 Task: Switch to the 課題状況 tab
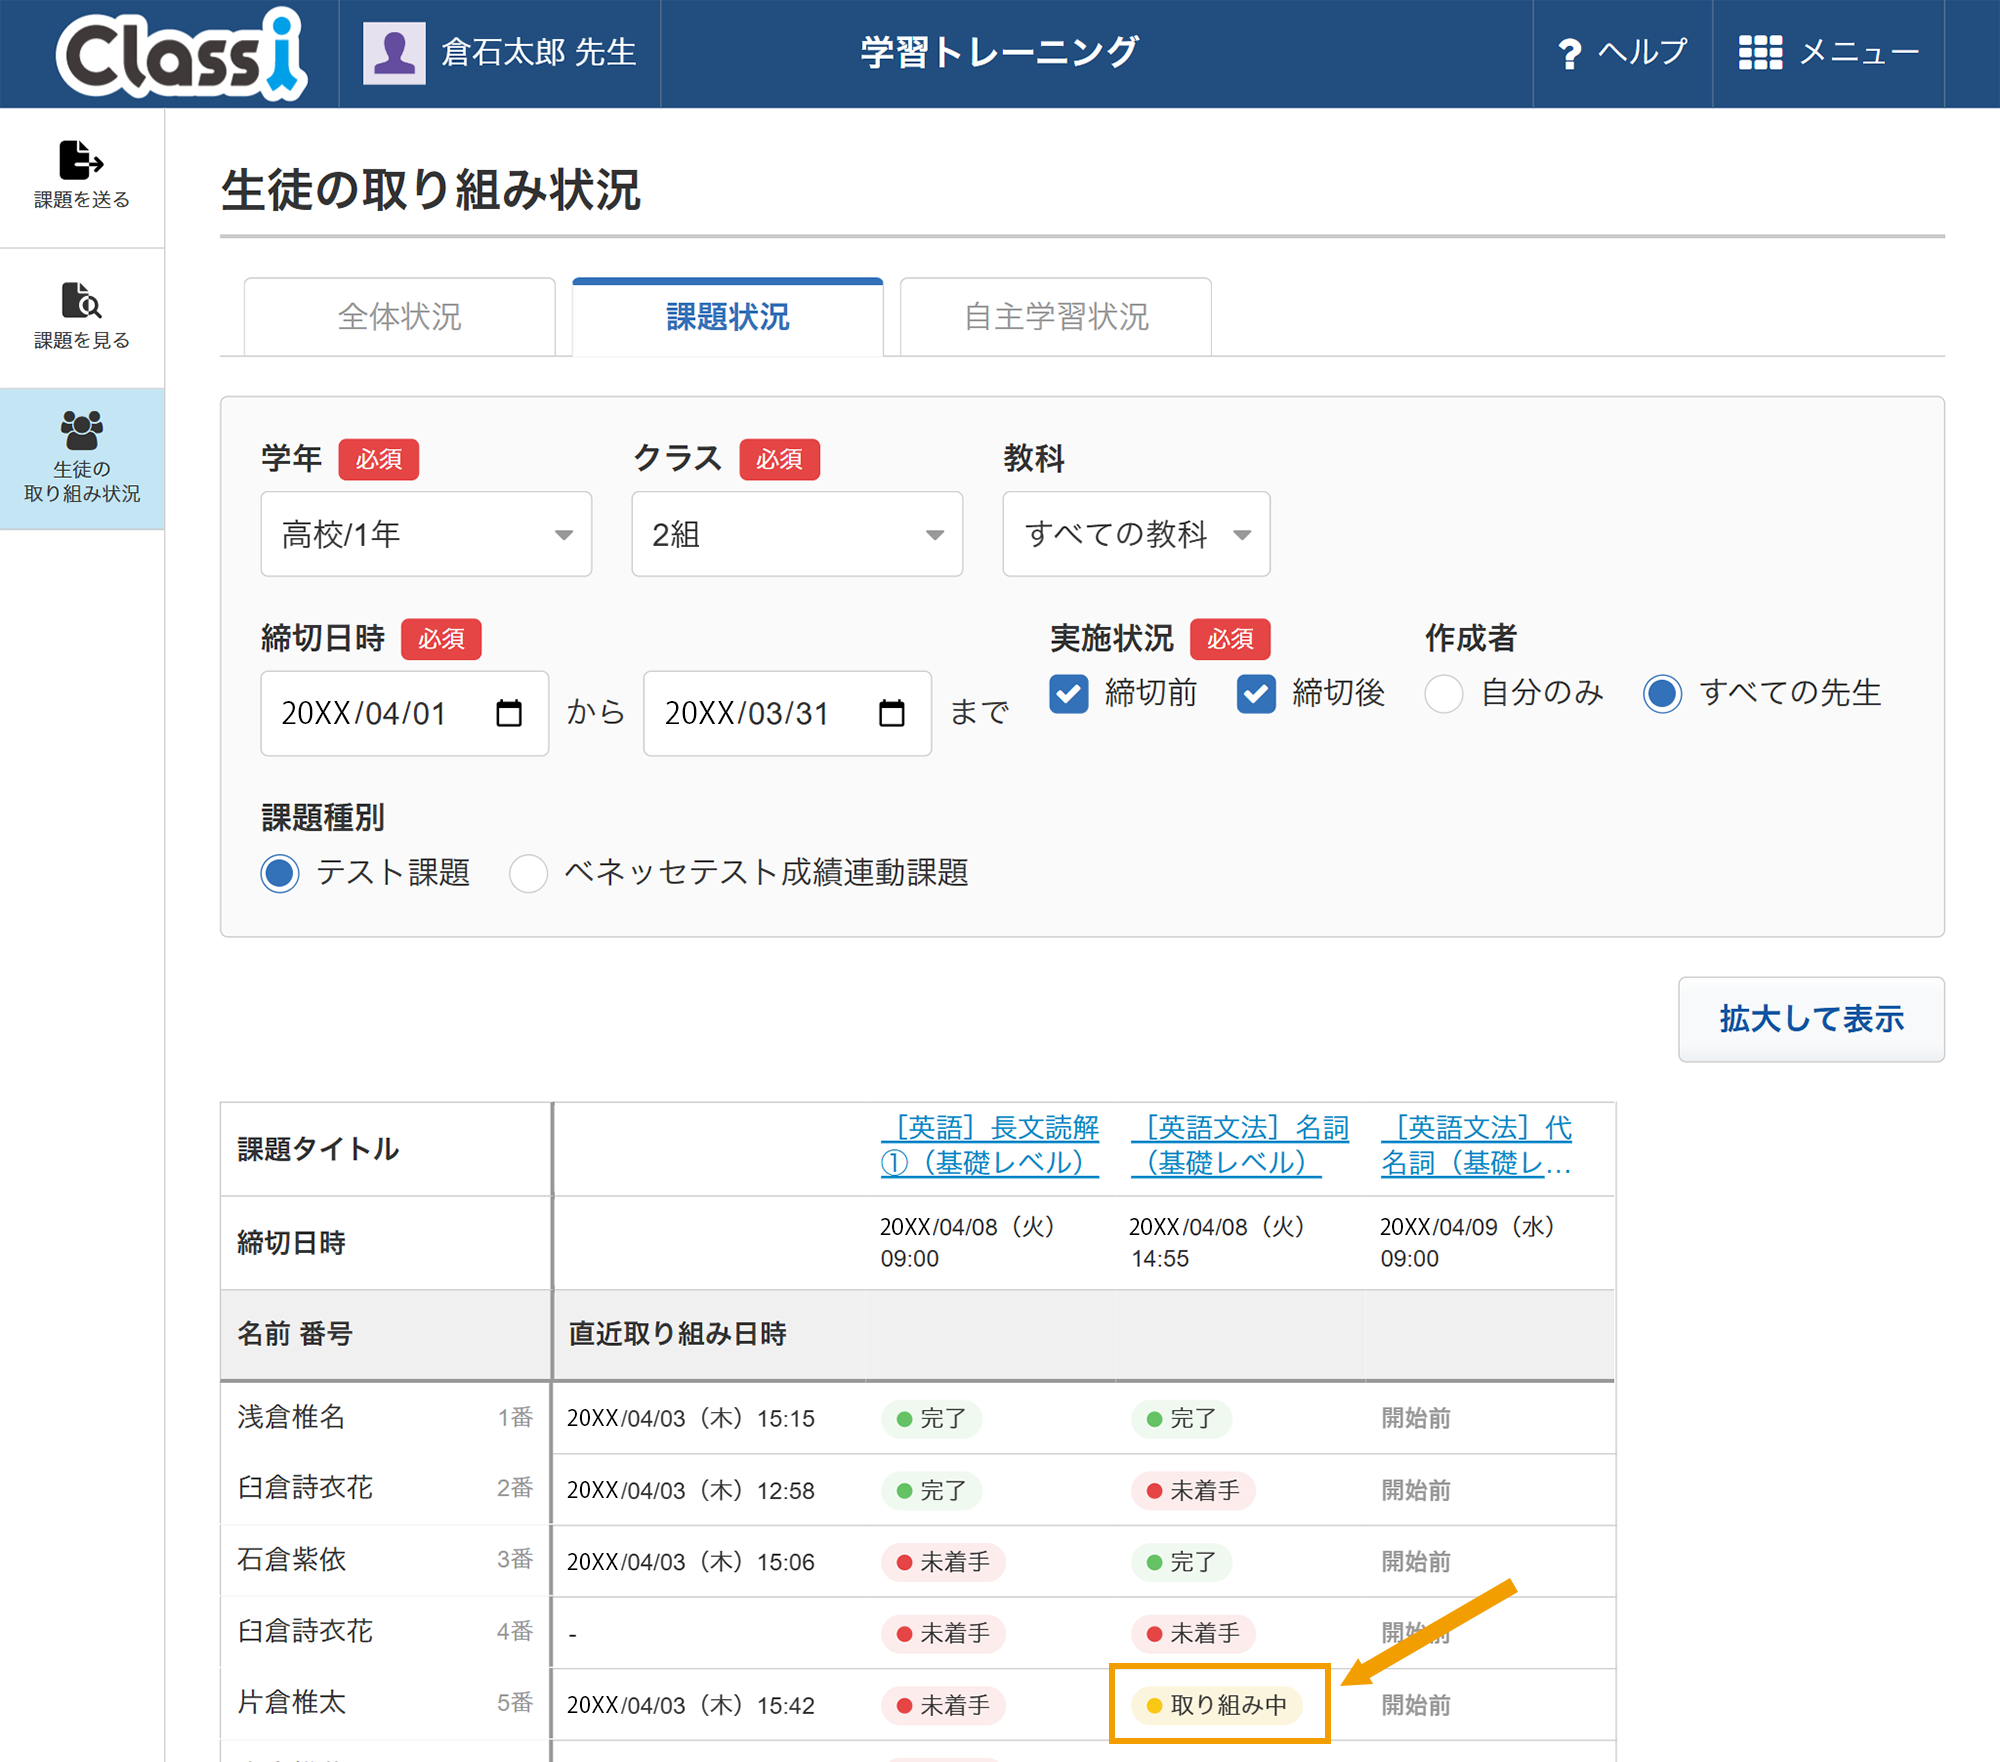727,317
